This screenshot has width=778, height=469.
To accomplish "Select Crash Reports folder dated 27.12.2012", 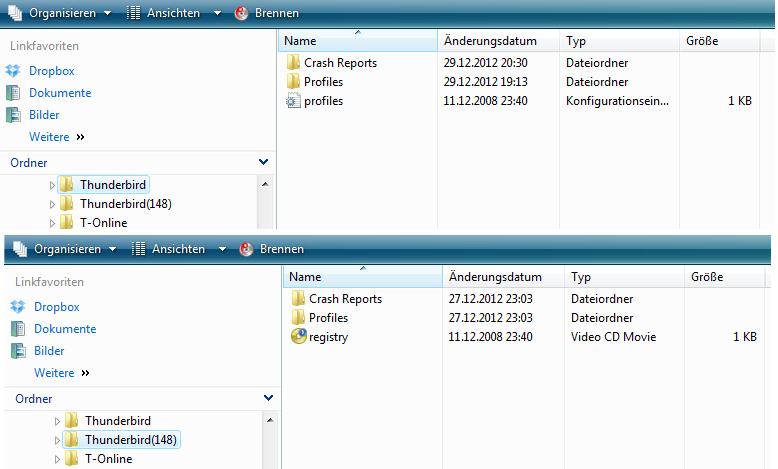I will [x=336, y=298].
